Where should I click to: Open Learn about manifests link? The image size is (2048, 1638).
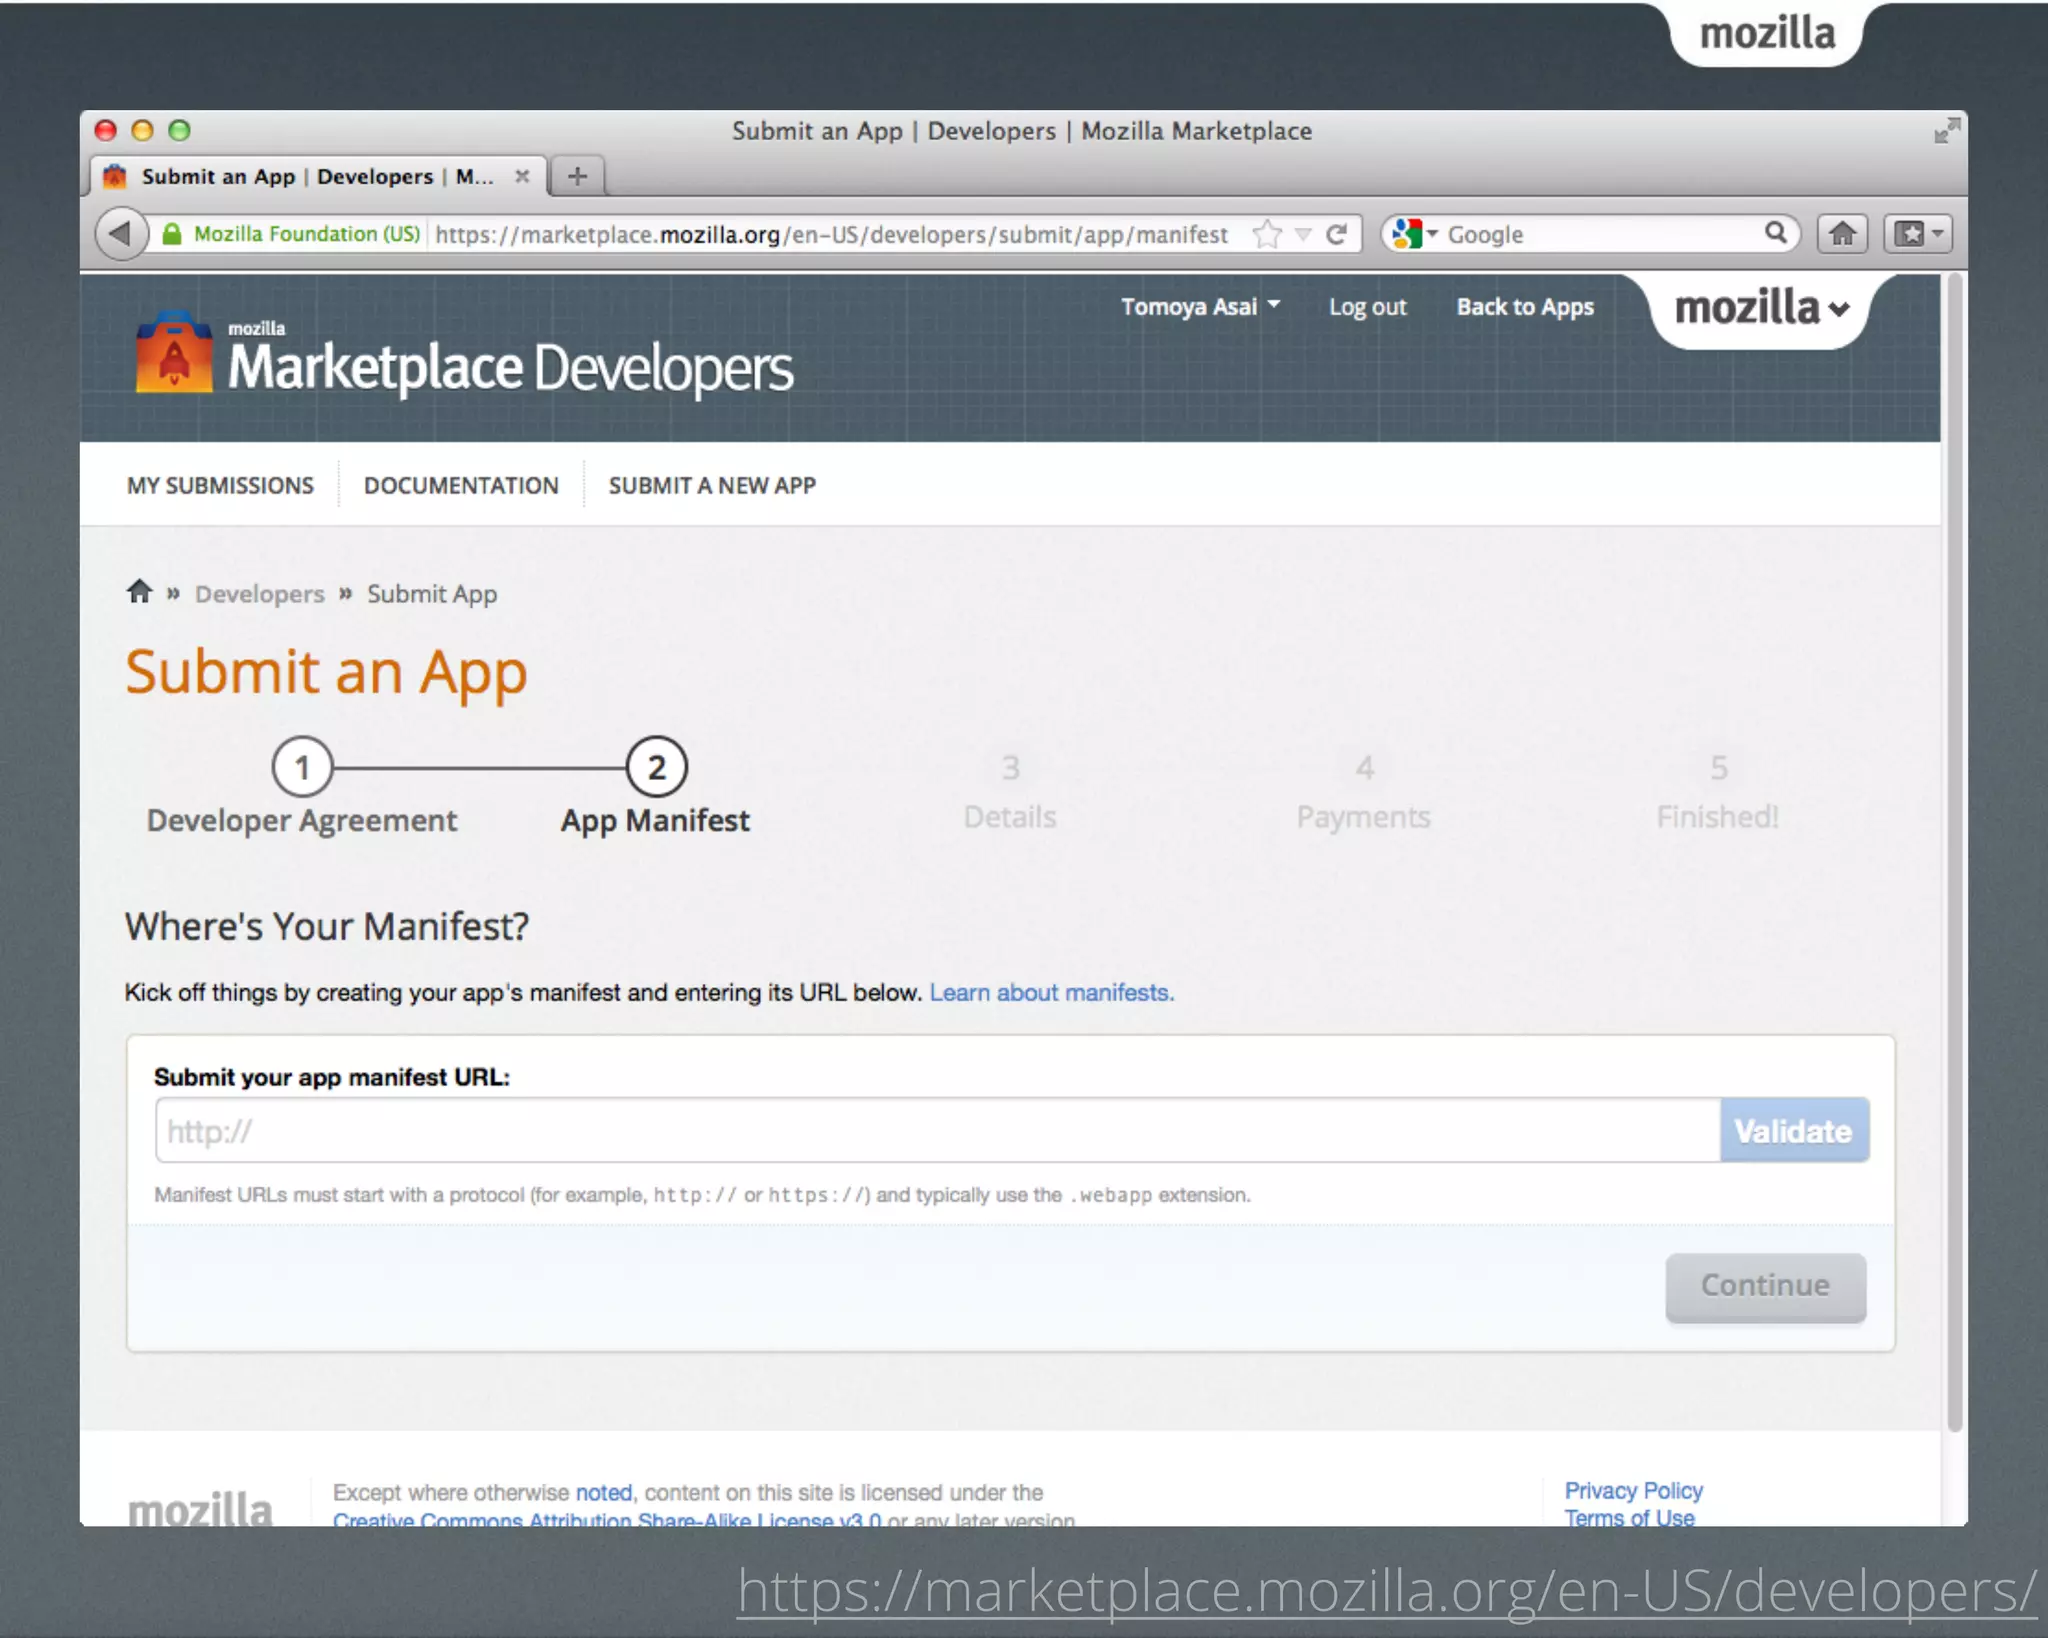coord(1052,992)
